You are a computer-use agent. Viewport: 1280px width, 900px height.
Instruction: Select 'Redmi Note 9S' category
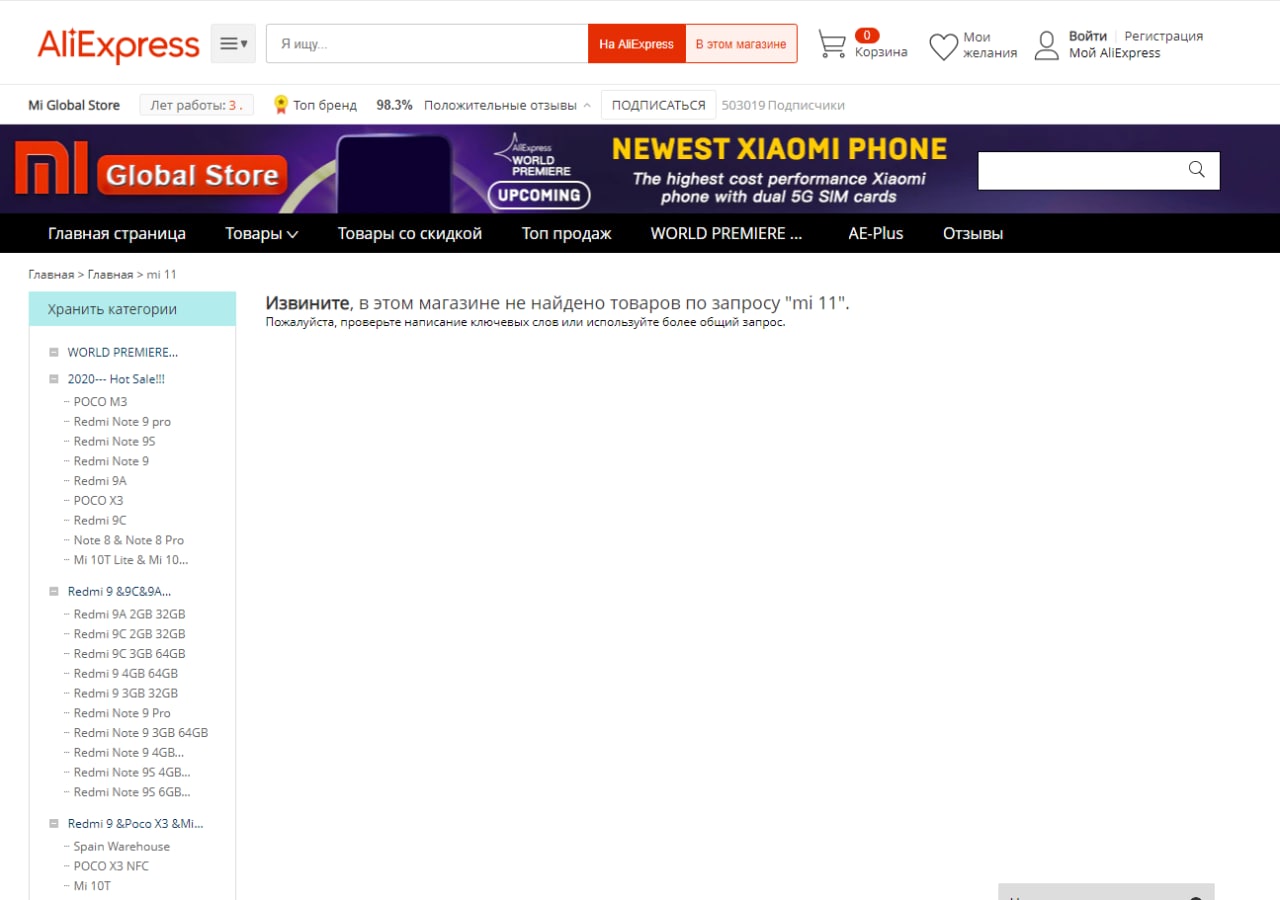(x=114, y=441)
